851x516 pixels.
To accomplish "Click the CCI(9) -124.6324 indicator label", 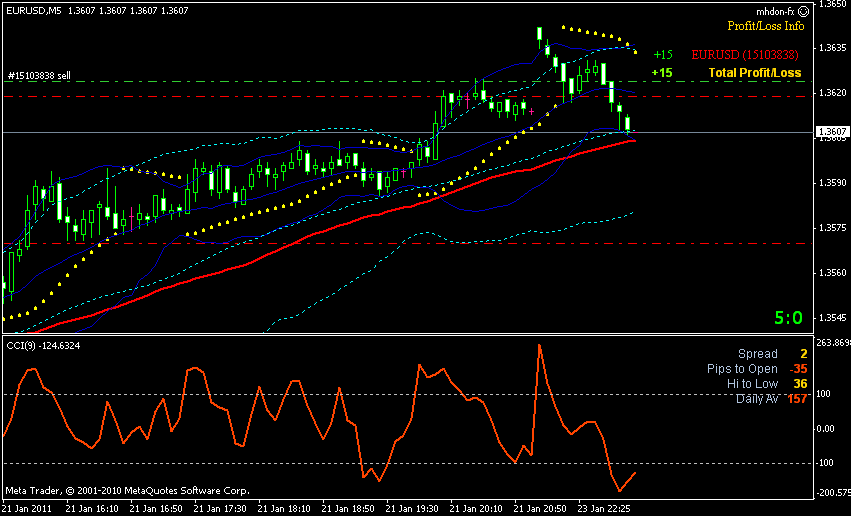I will 43,346.
